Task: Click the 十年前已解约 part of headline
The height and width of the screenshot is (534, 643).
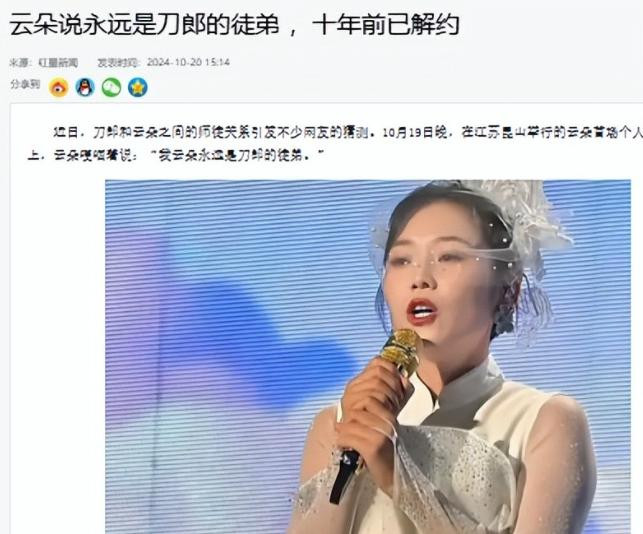Action: point(385,25)
